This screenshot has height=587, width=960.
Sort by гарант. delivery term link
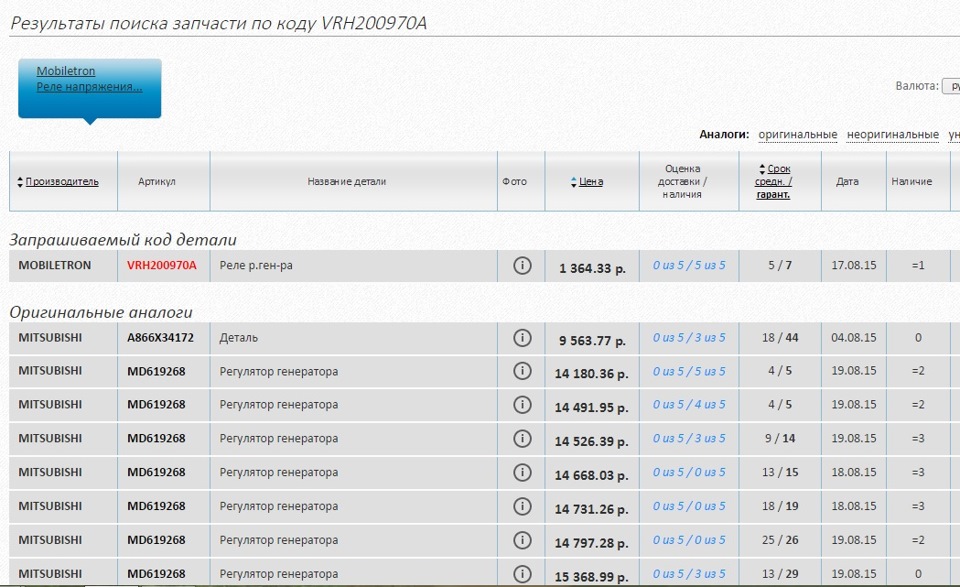click(773, 195)
